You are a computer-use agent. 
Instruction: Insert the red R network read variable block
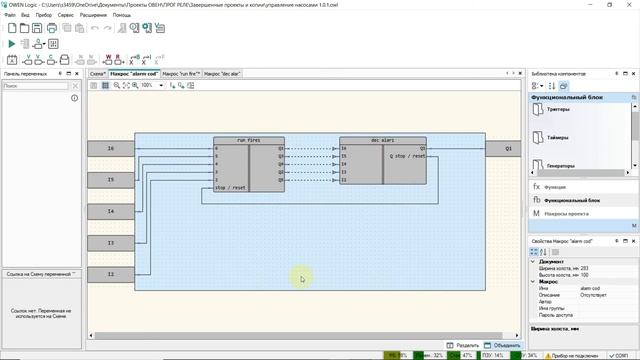(119, 60)
